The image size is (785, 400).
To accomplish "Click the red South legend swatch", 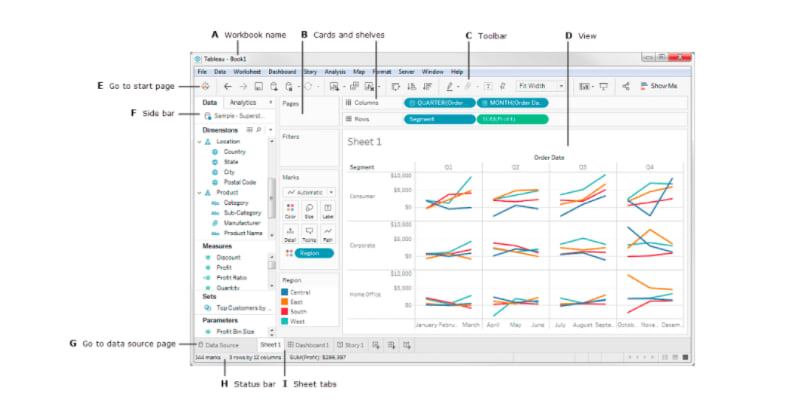I will pos(285,311).
